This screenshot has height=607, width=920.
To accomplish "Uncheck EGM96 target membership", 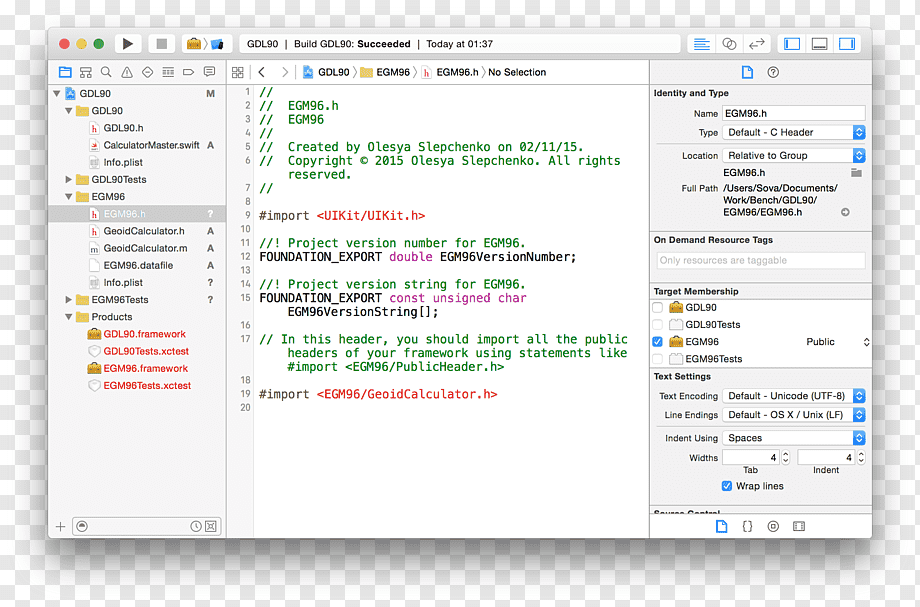I will (x=657, y=342).
